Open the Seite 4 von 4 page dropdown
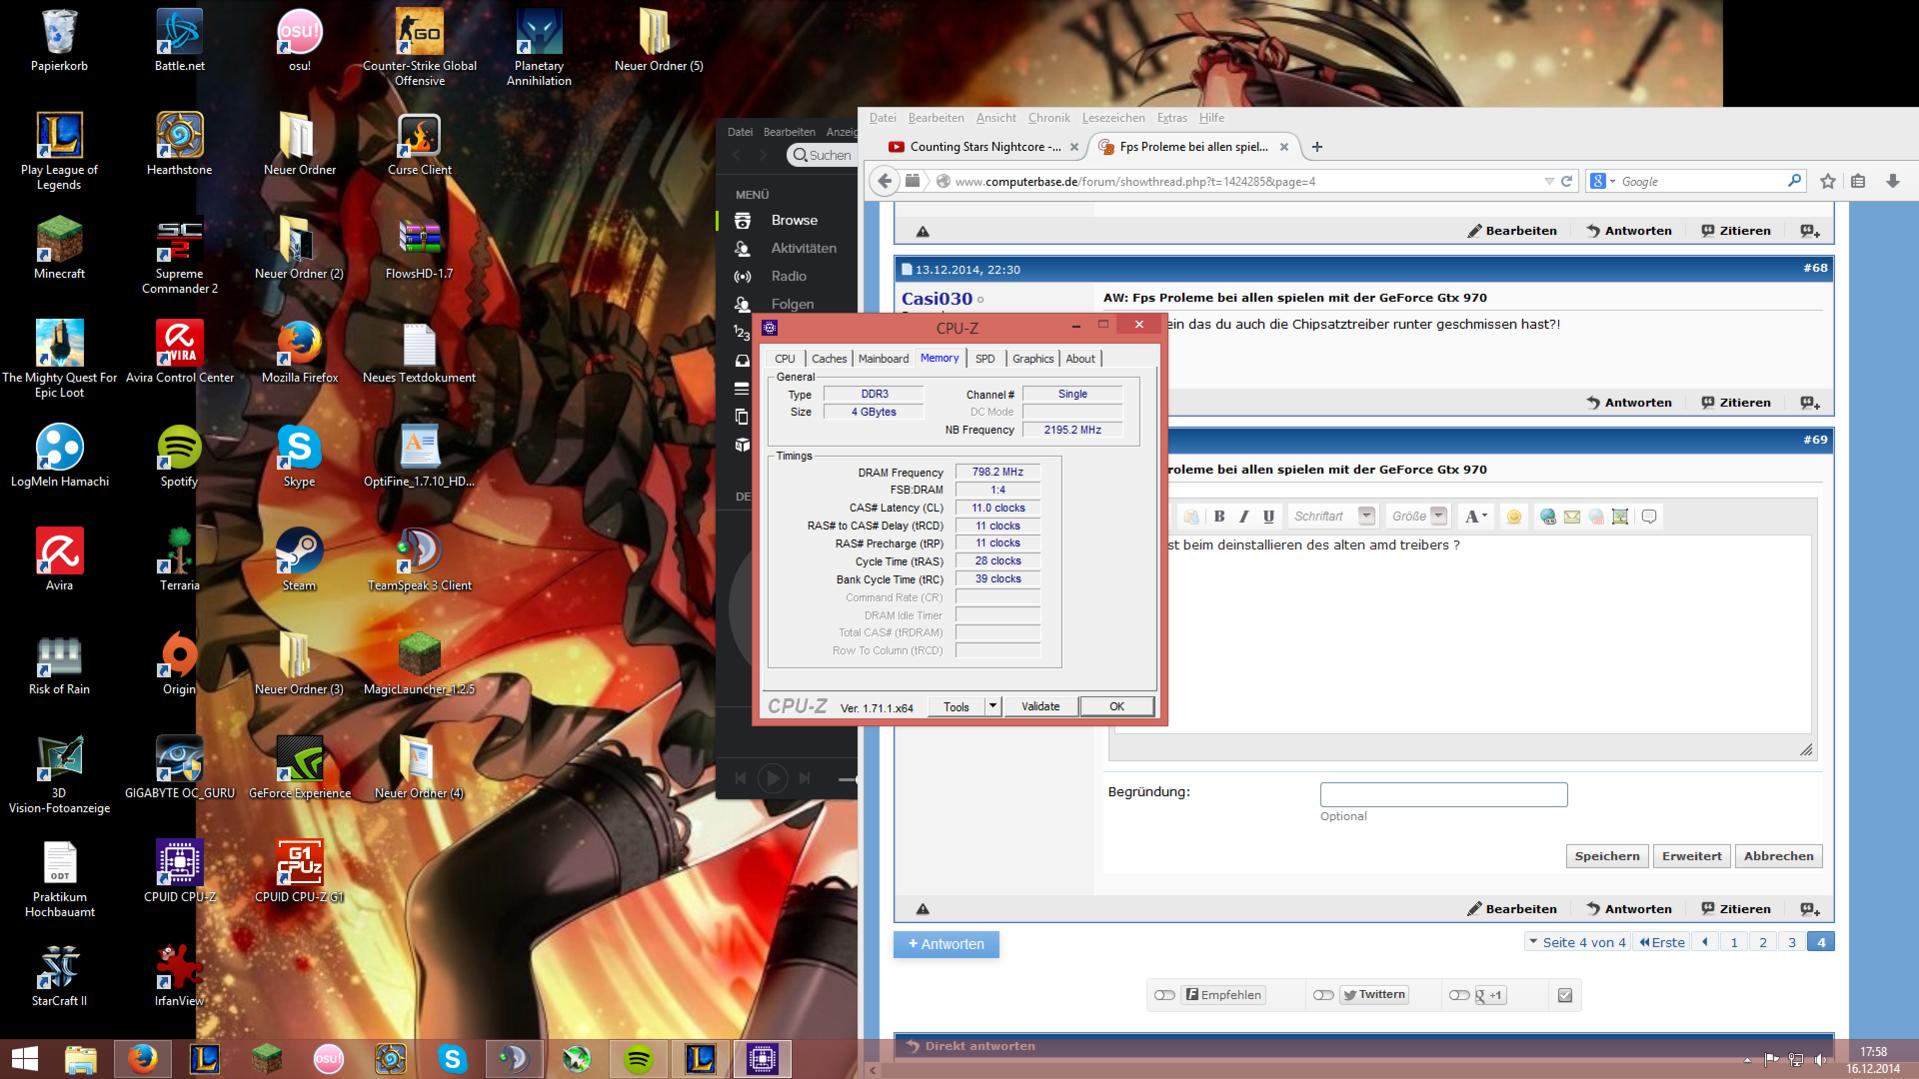 (1576, 942)
